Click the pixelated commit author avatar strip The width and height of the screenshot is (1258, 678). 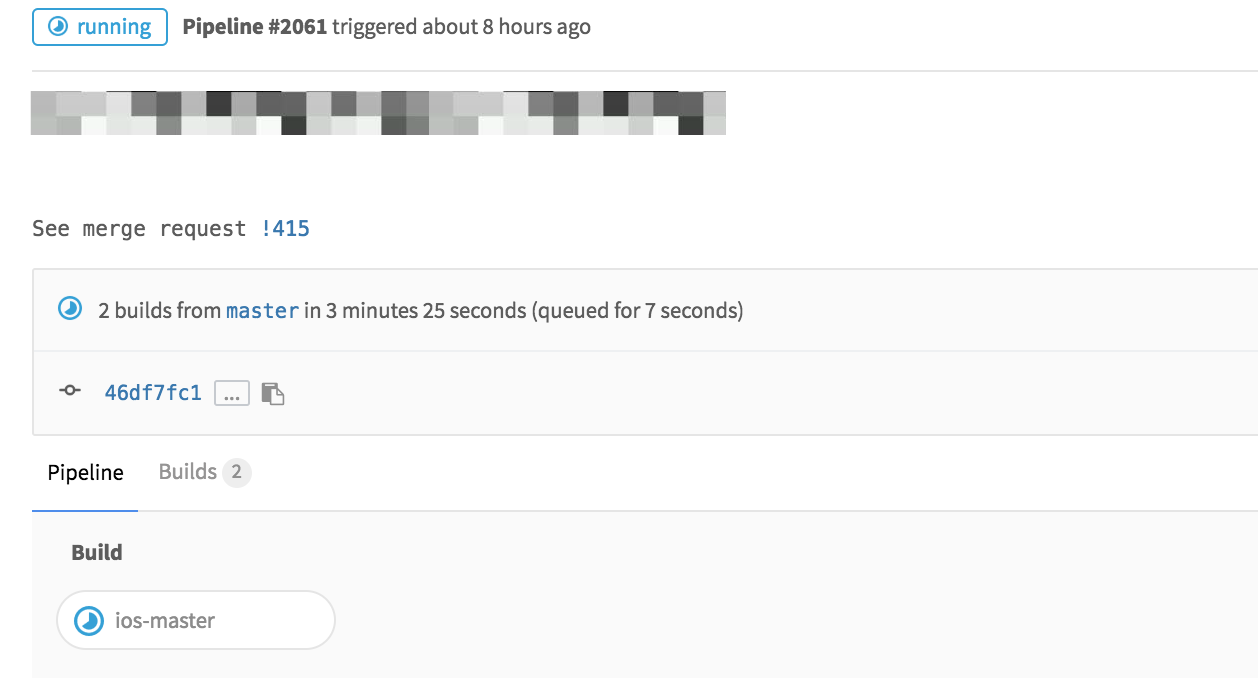378,112
